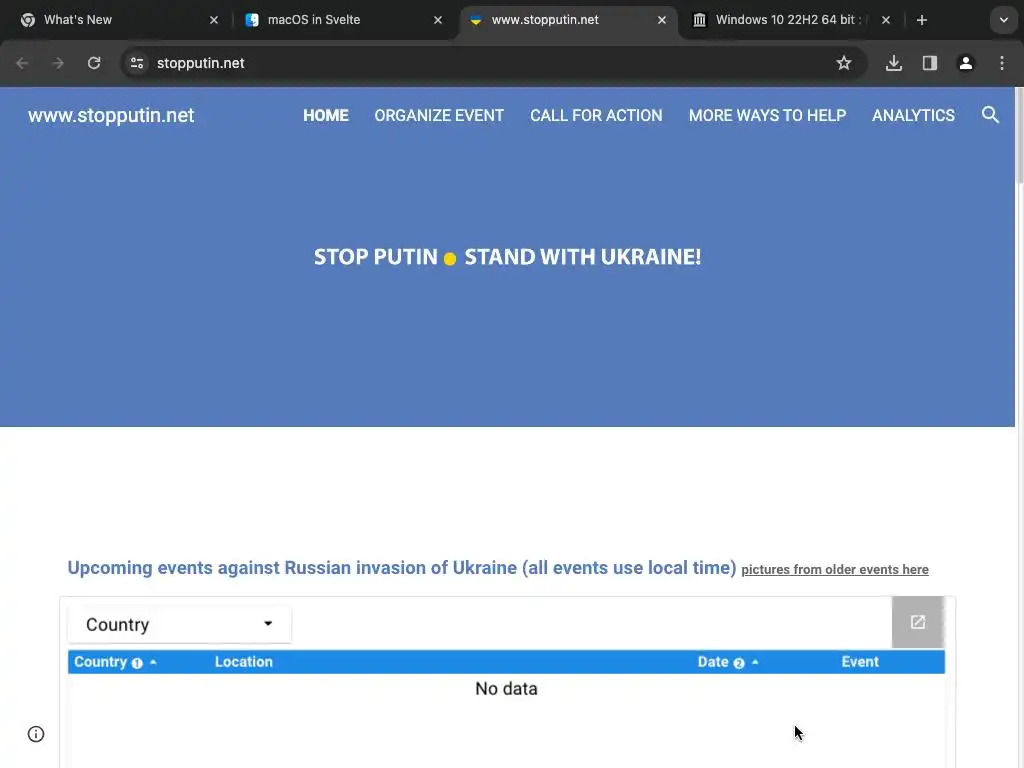1024x768 pixels.
Task: Open the HOME menu item
Action: point(325,116)
